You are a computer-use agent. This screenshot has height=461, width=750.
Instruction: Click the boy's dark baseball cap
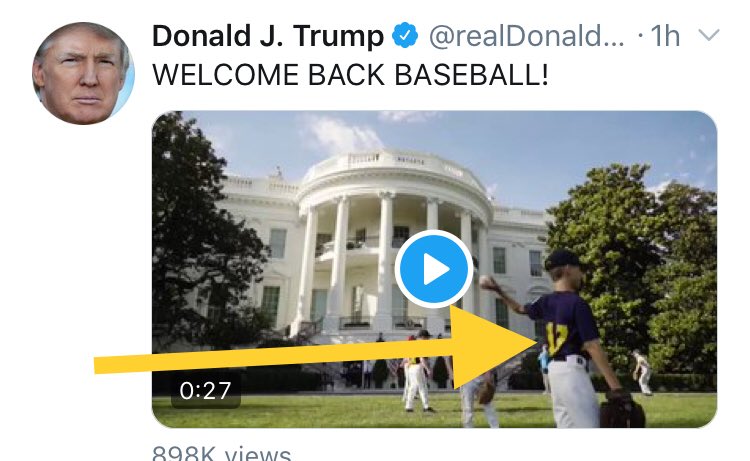(x=562, y=260)
